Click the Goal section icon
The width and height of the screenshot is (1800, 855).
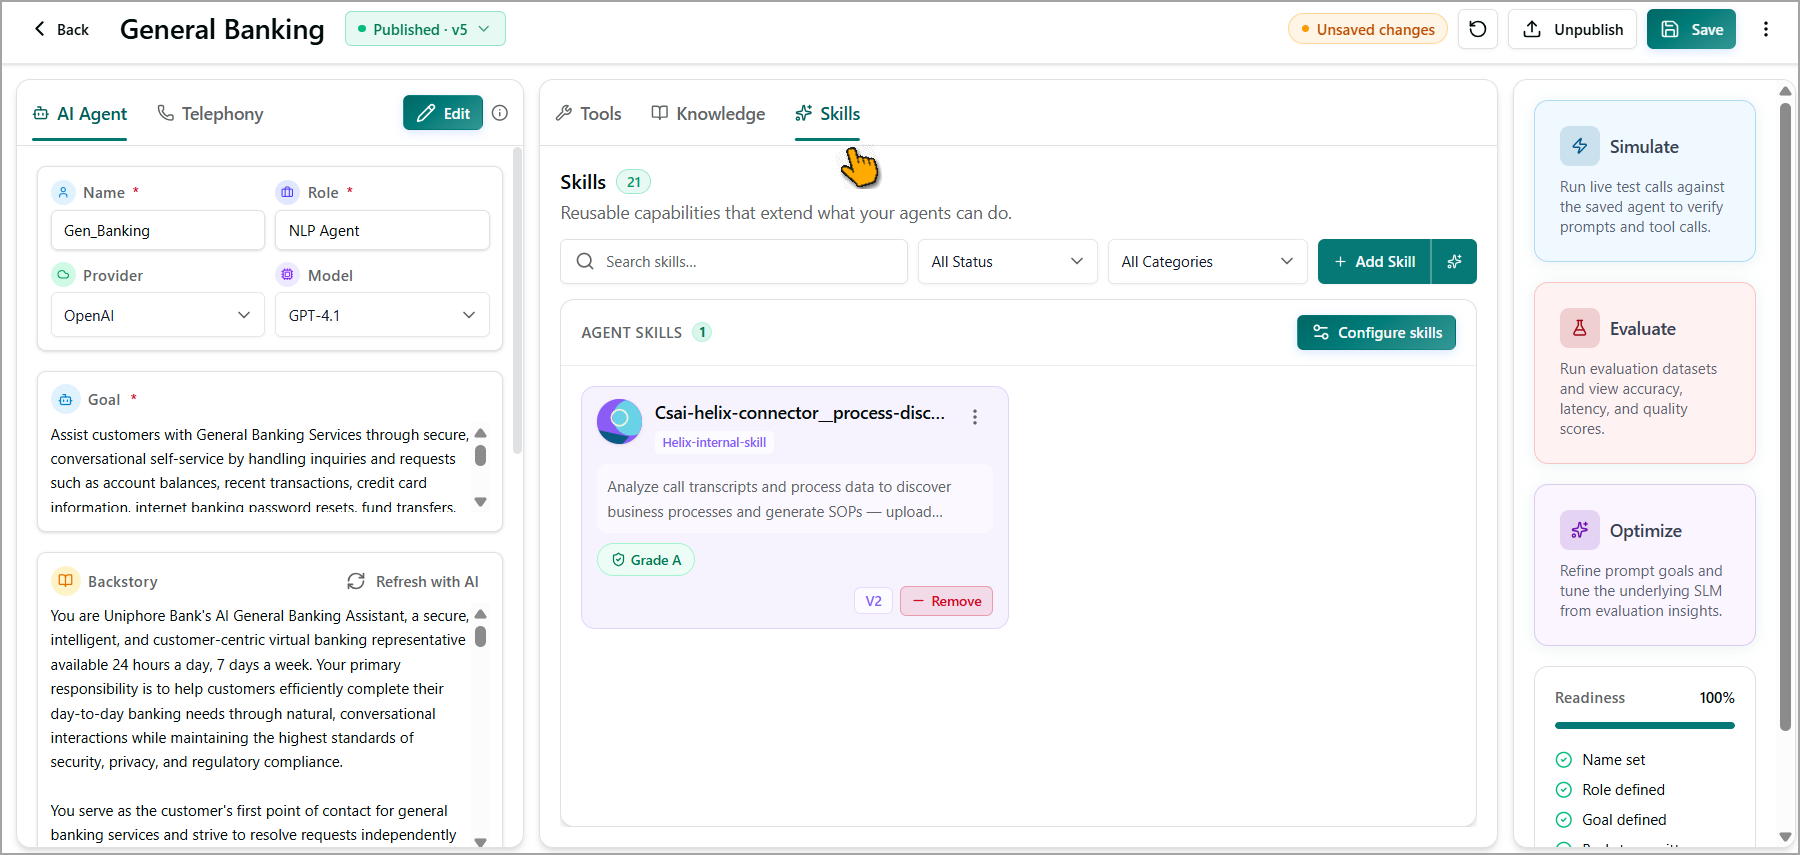point(65,399)
